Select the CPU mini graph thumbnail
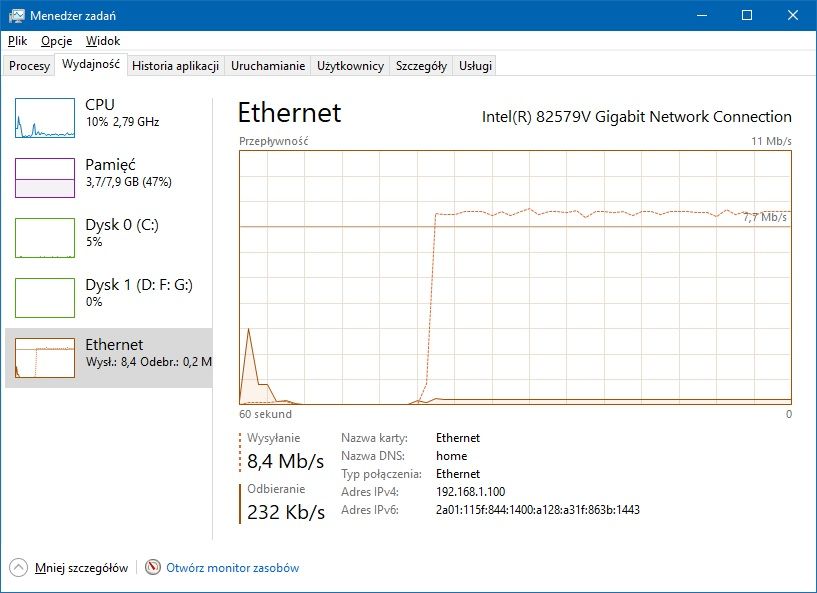The image size is (817, 593). [45, 118]
